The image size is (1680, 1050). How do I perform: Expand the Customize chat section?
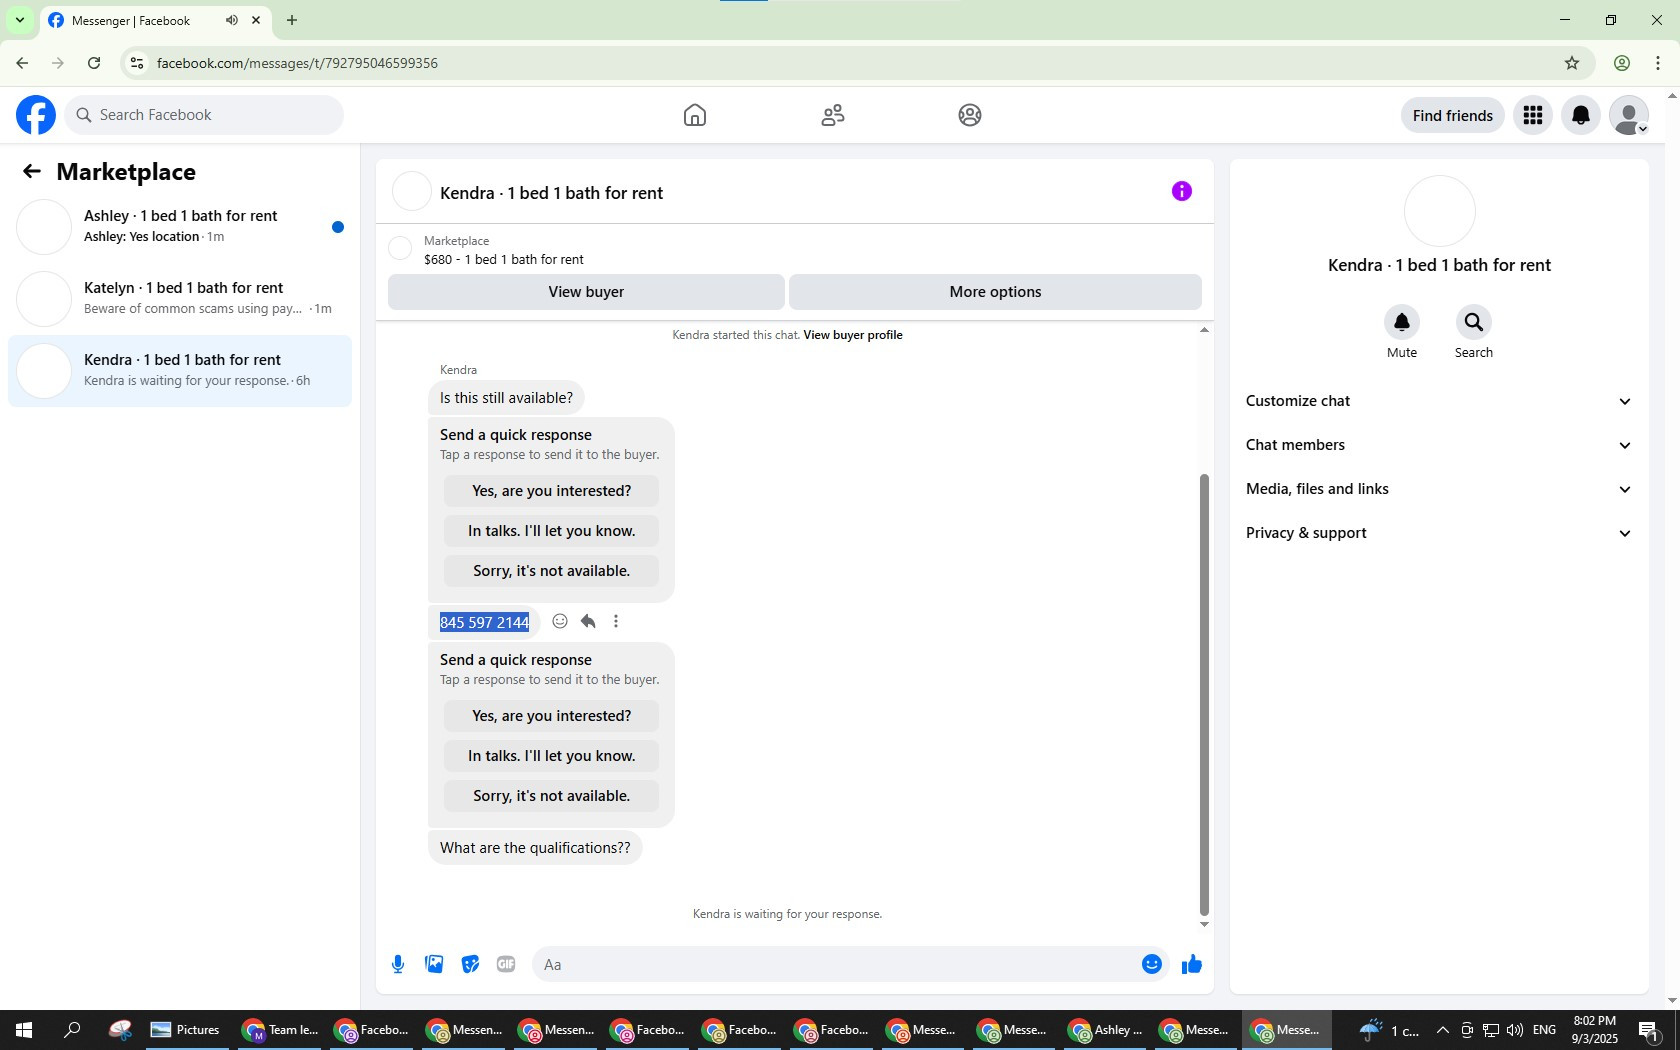(1439, 401)
